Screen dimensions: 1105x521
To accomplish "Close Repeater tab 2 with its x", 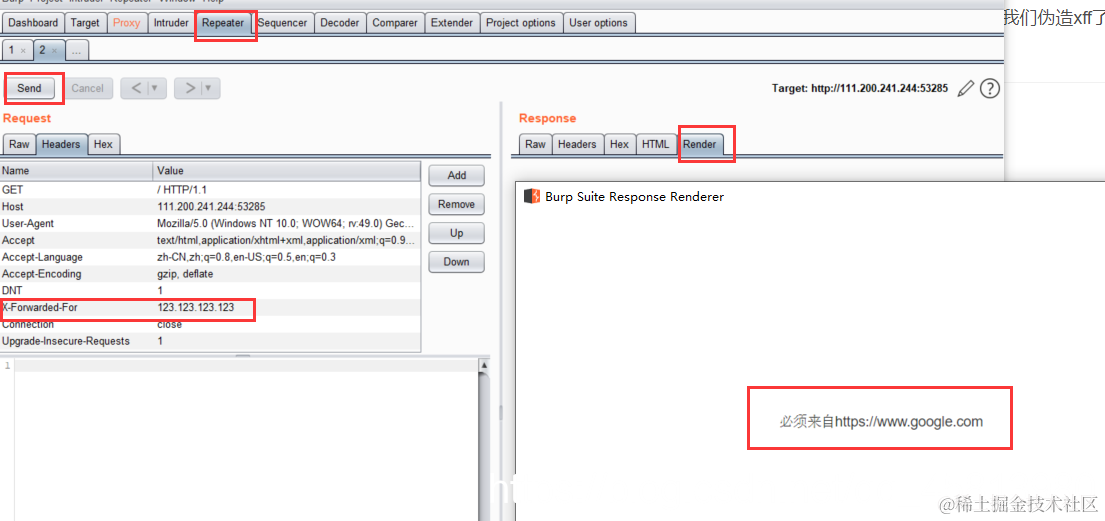I will click(55, 51).
